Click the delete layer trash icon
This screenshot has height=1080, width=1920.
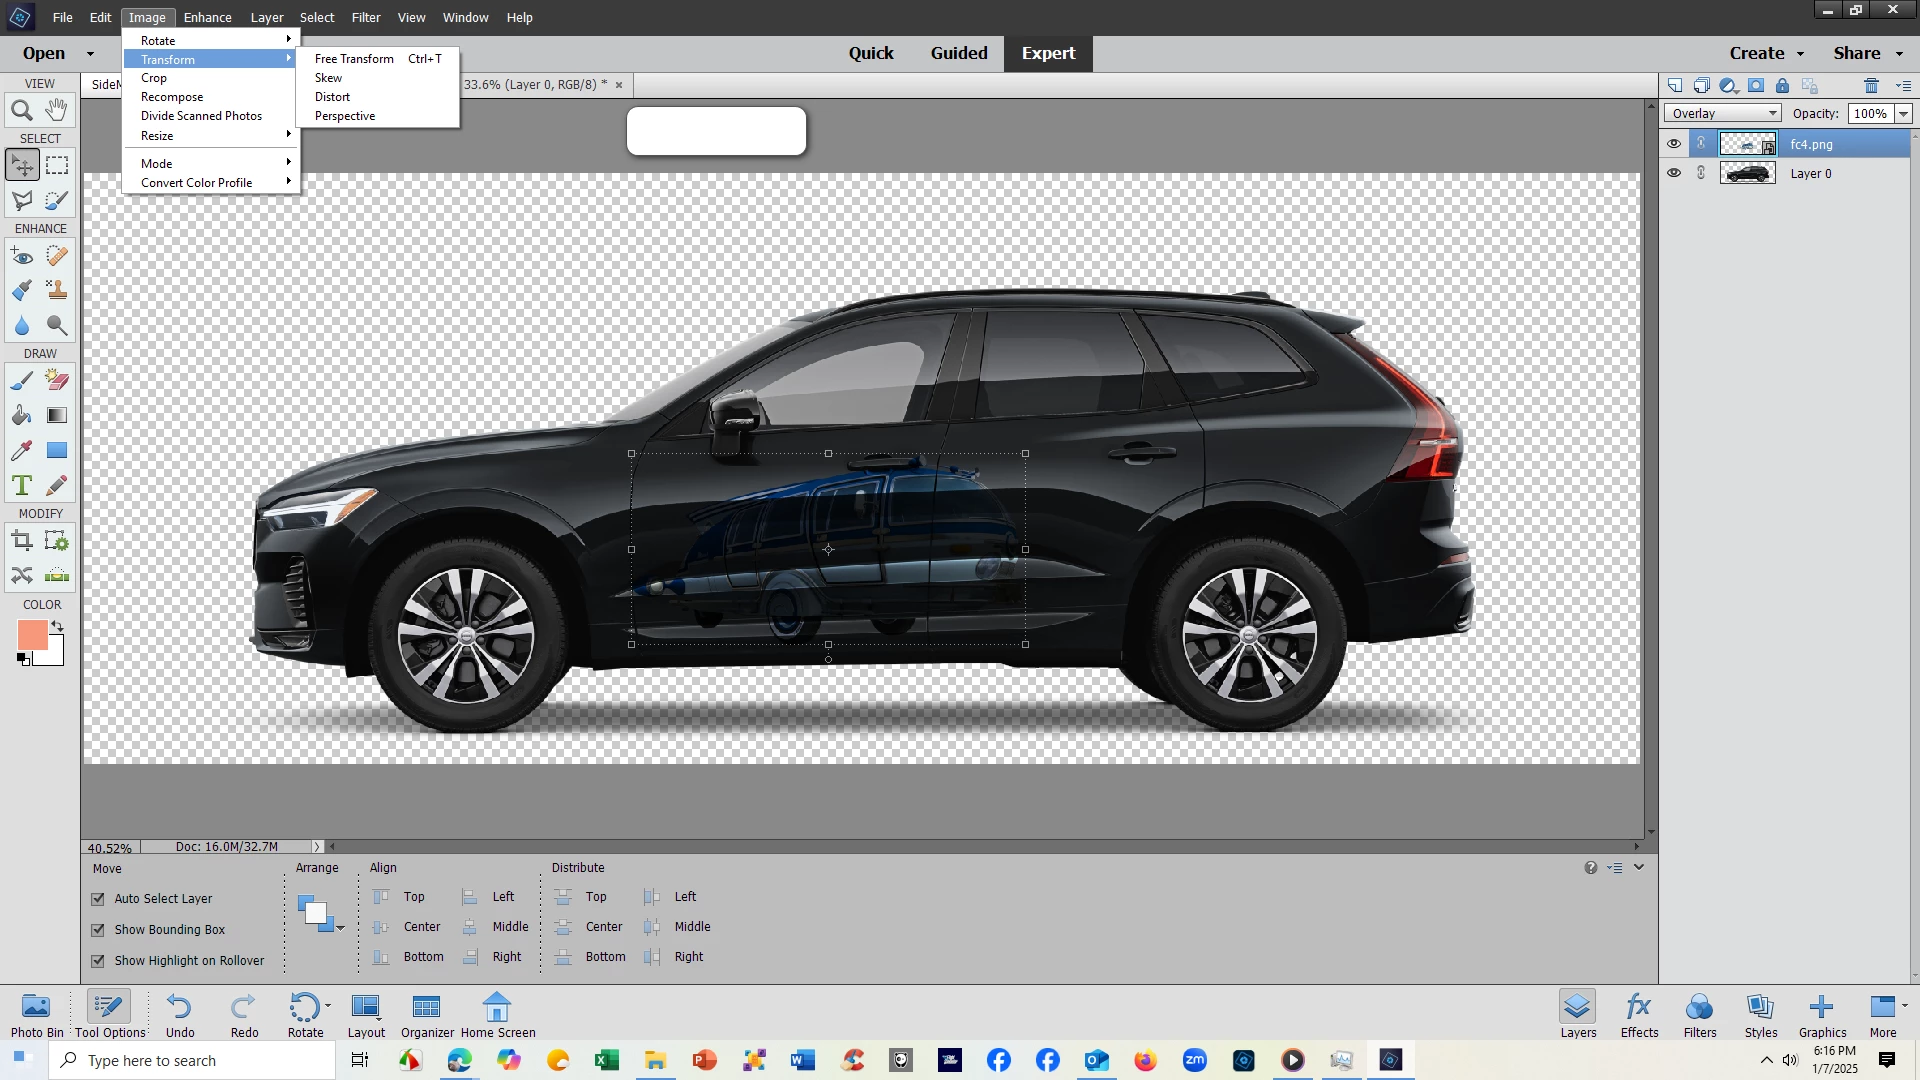pos(1871,86)
